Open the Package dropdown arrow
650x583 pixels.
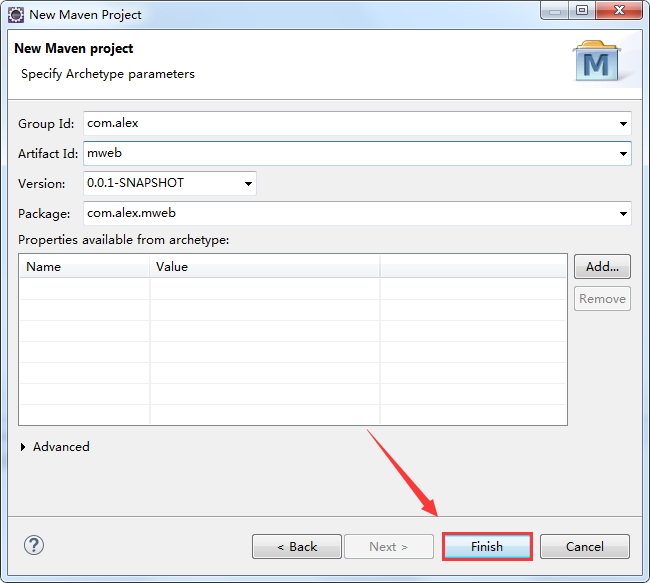[623, 214]
